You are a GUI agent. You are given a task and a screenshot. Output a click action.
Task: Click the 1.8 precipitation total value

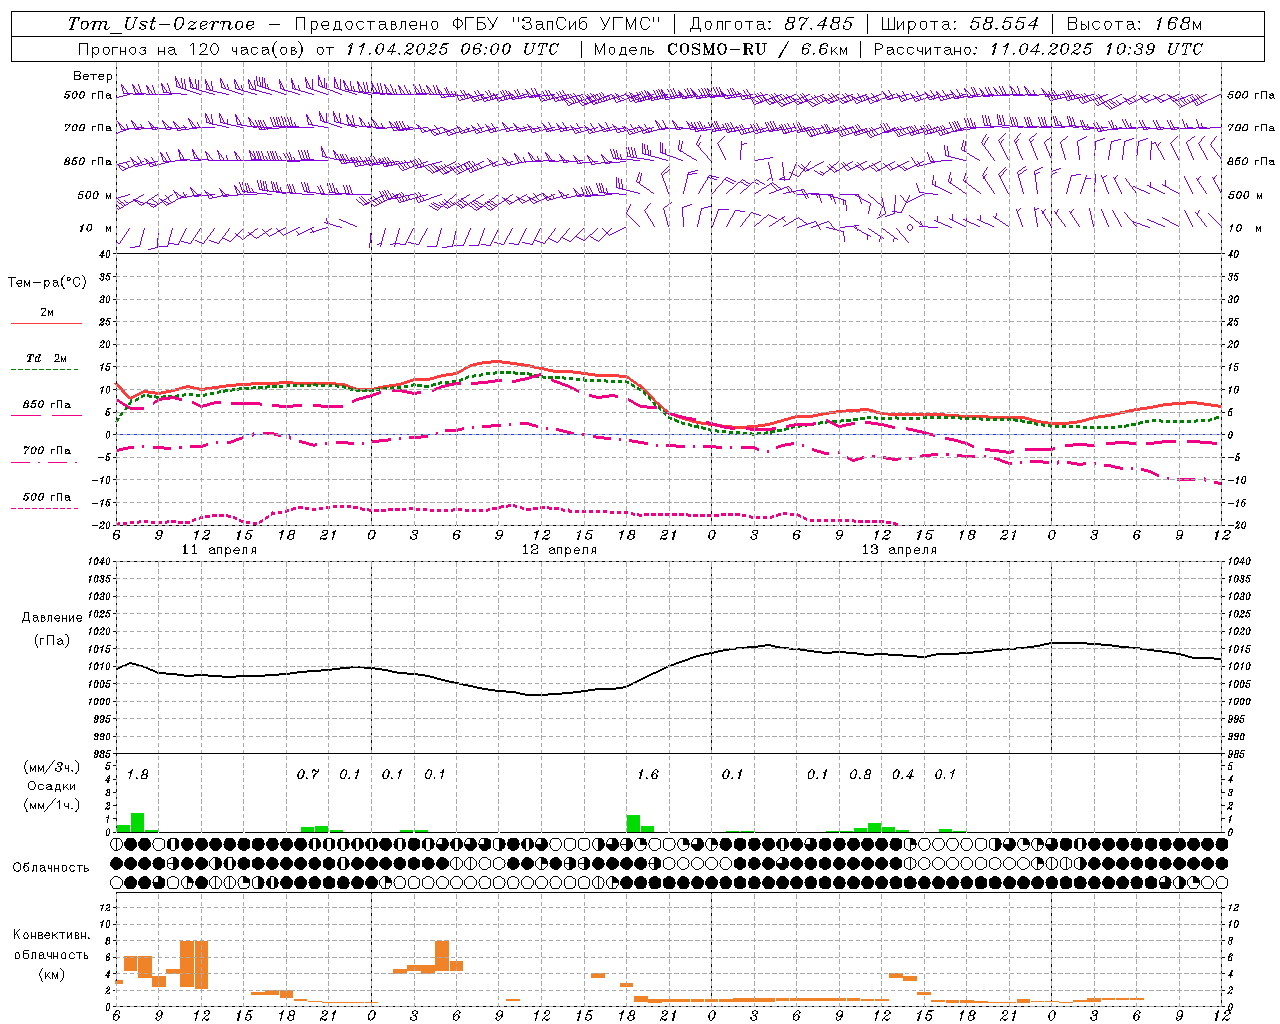pyautogui.click(x=137, y=774)
